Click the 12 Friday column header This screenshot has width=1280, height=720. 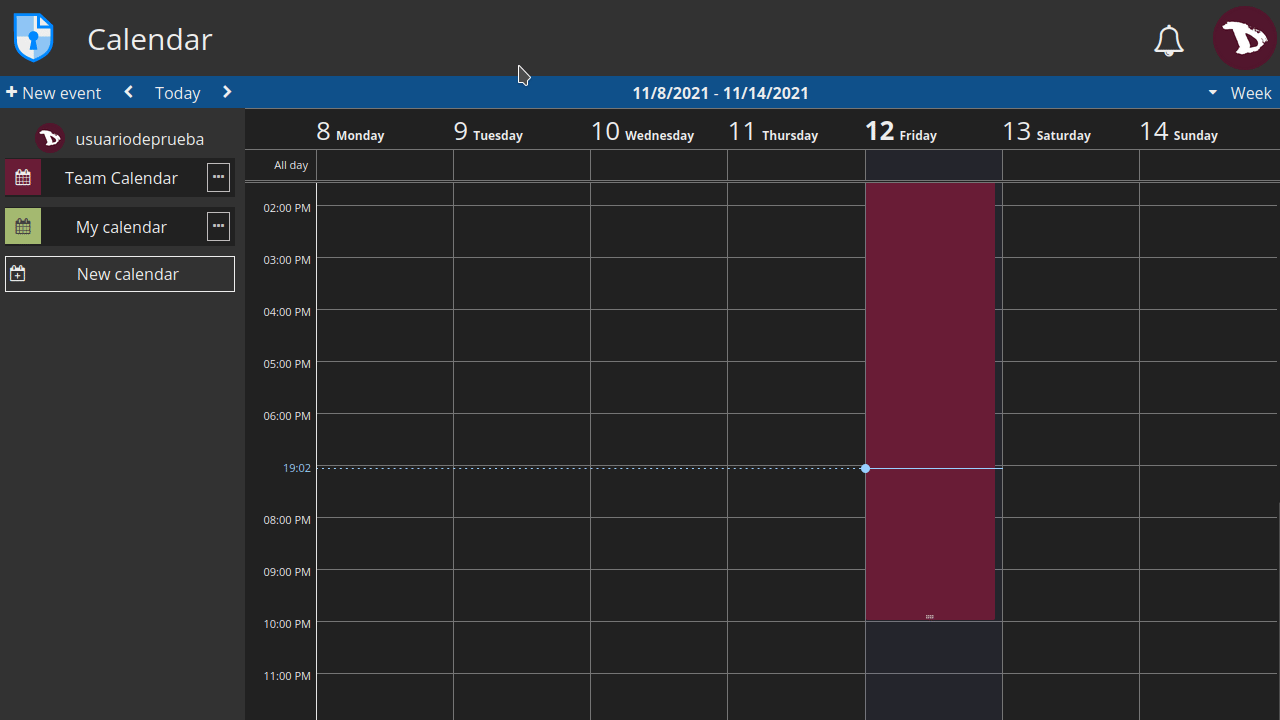point(901,132)
